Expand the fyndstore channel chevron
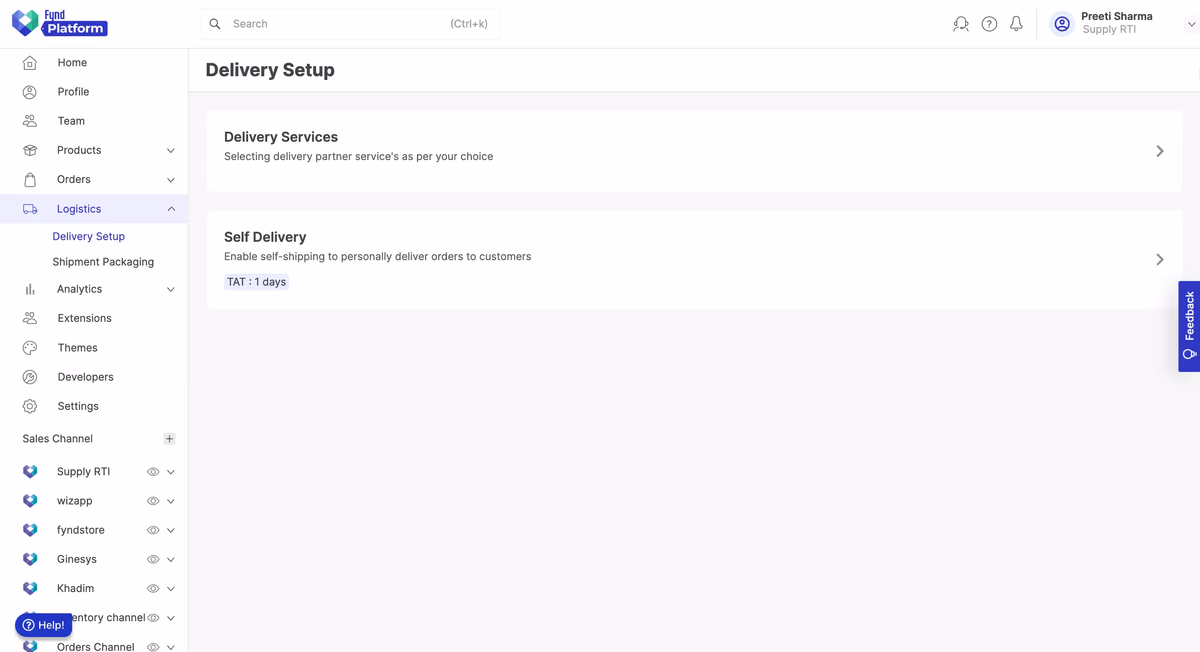The height and width of the screenshot is (652, 1200). (171, 530)
